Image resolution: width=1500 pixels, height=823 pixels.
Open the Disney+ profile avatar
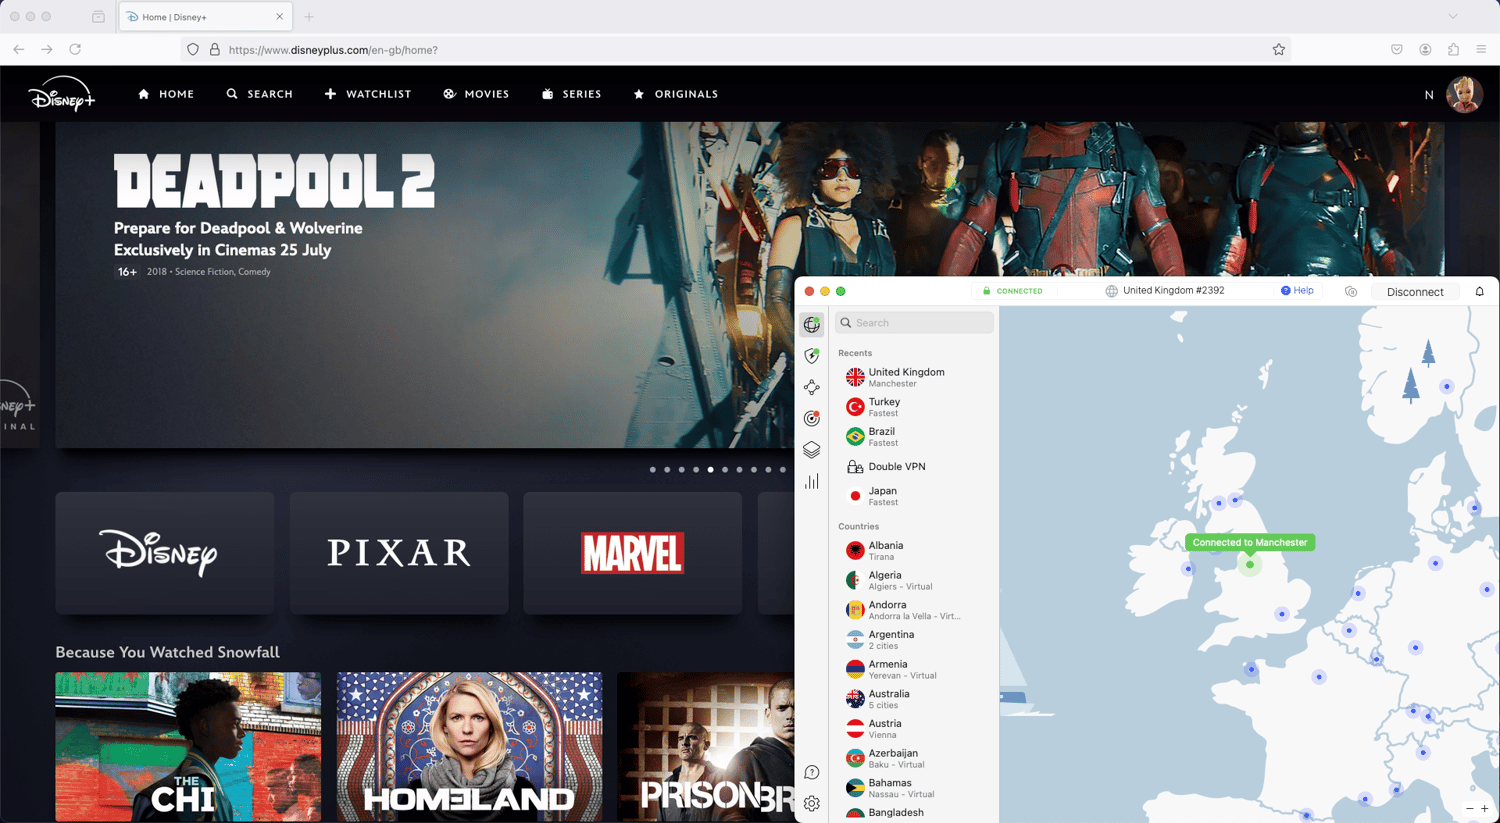pos(1464,94)
